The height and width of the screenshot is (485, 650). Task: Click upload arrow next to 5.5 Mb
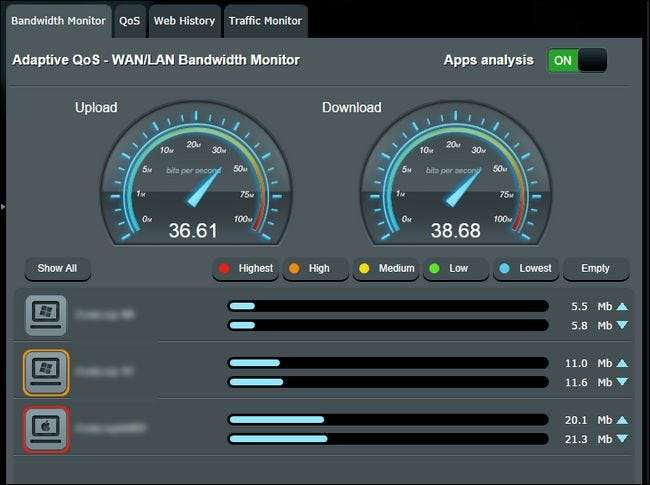622,307
